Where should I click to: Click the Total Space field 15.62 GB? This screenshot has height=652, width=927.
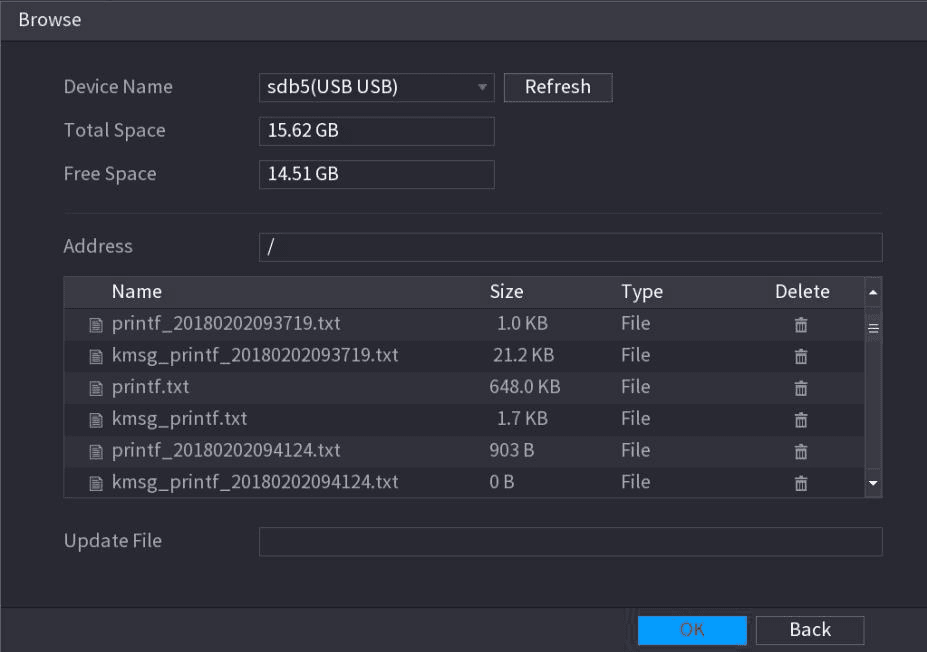click(377, 131)
